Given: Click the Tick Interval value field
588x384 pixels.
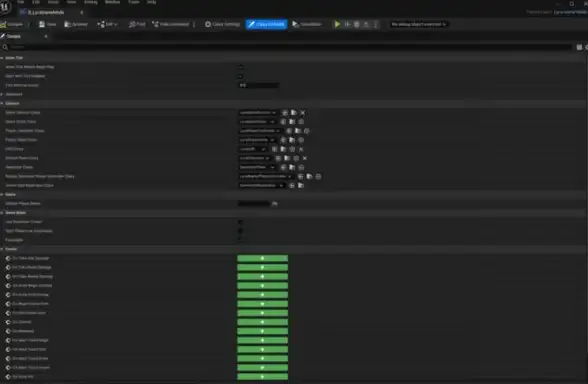Looking at the screenshot, I should pyautogui.click(x=258, y=85).
